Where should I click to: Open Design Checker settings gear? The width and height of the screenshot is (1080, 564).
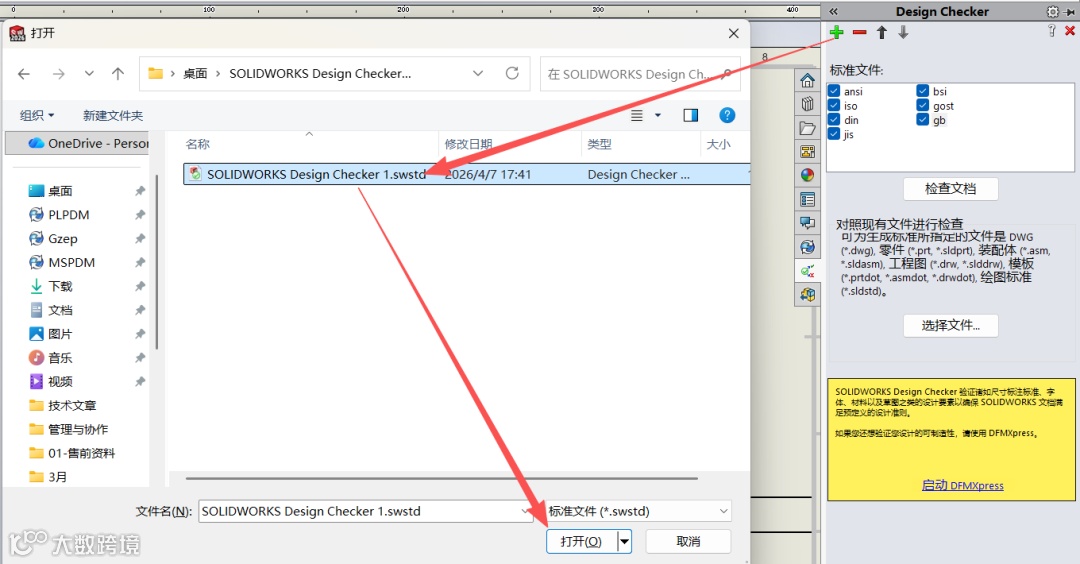[x=1052, y=11]
